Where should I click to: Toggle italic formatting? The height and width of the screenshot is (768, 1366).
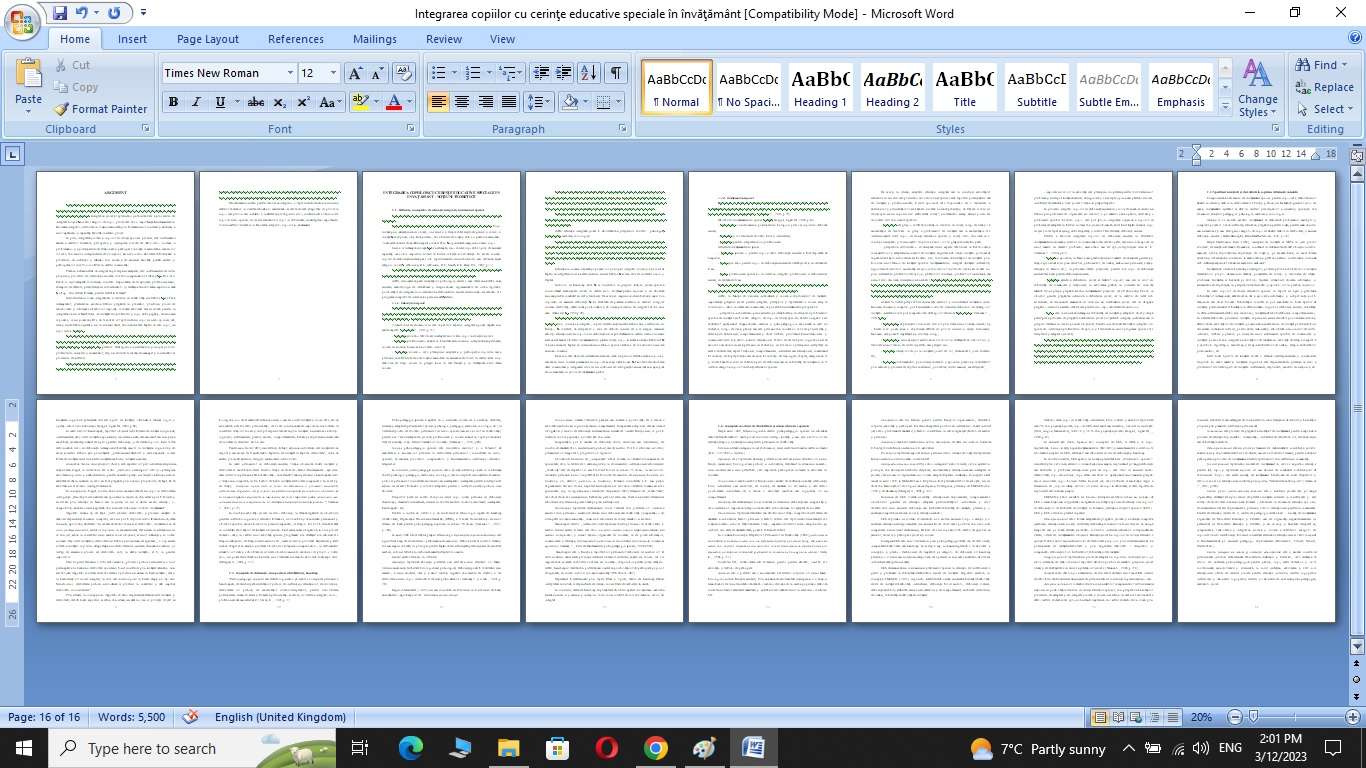(196, 102)
